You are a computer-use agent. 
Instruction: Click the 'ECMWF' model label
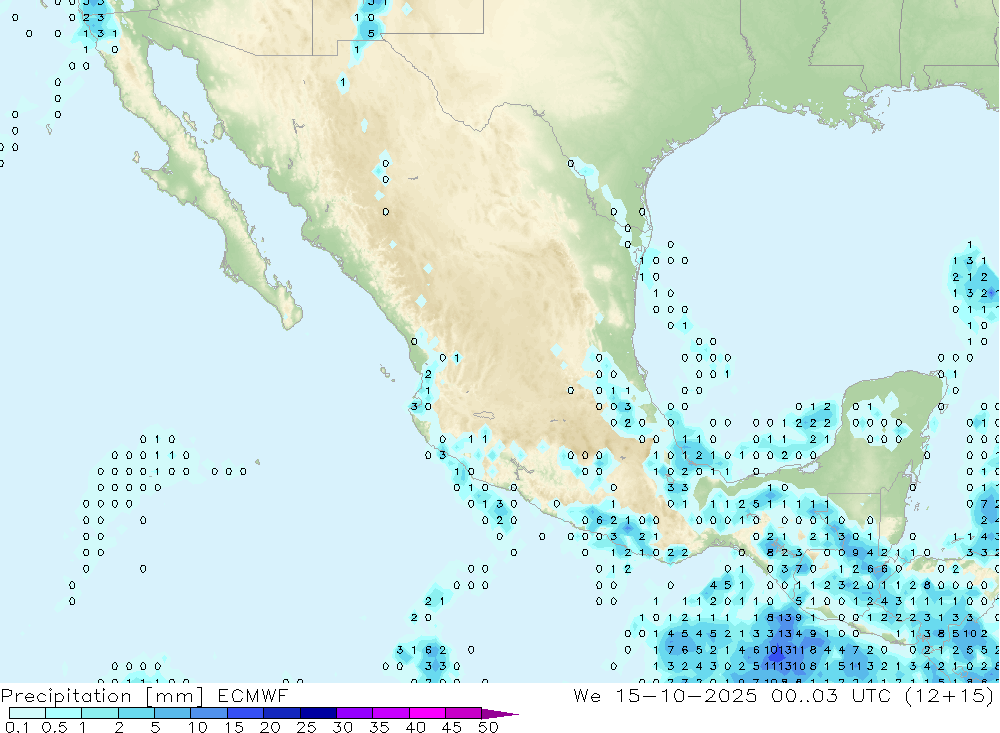(x=253, y=695)
